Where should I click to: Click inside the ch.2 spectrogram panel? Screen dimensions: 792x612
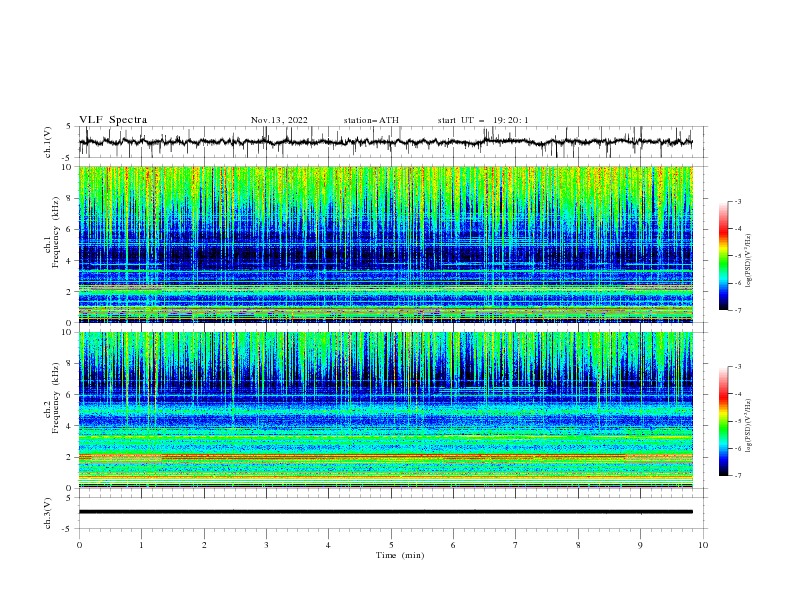point(386,410)
